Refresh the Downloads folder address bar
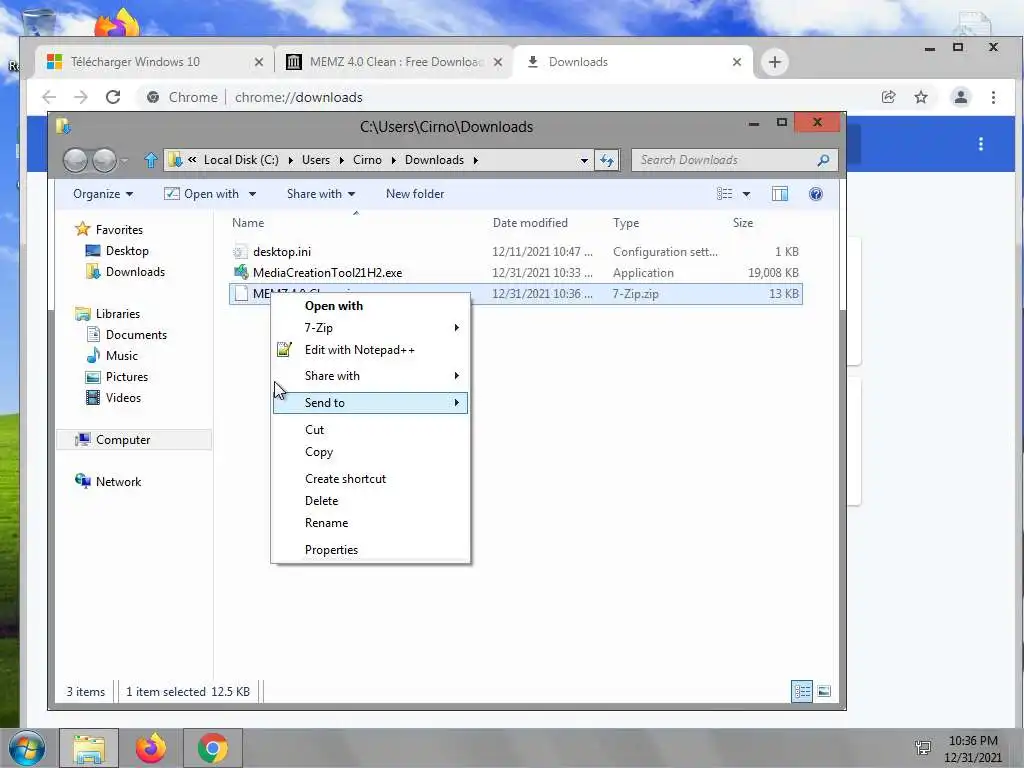The image size is (1024, 768). [x=607, y=160]
